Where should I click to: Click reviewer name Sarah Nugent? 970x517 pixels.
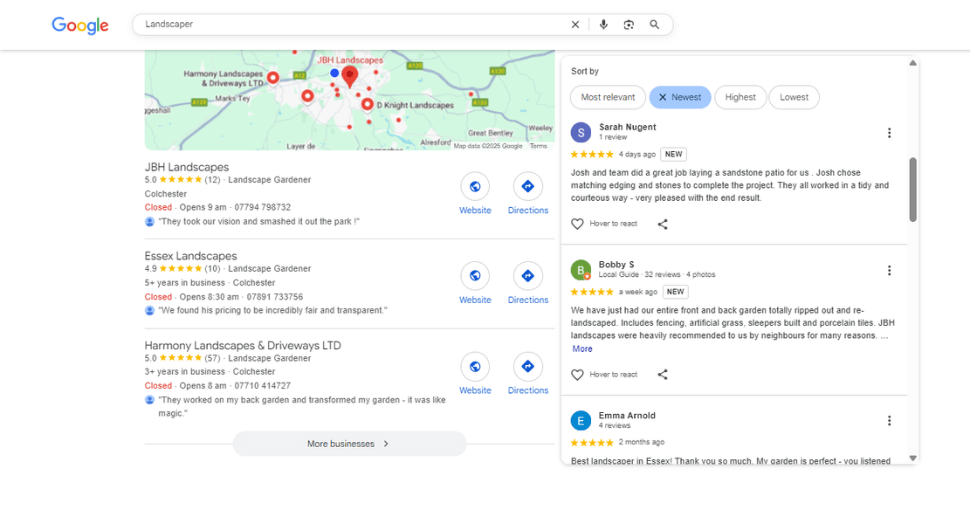(627, 127)
